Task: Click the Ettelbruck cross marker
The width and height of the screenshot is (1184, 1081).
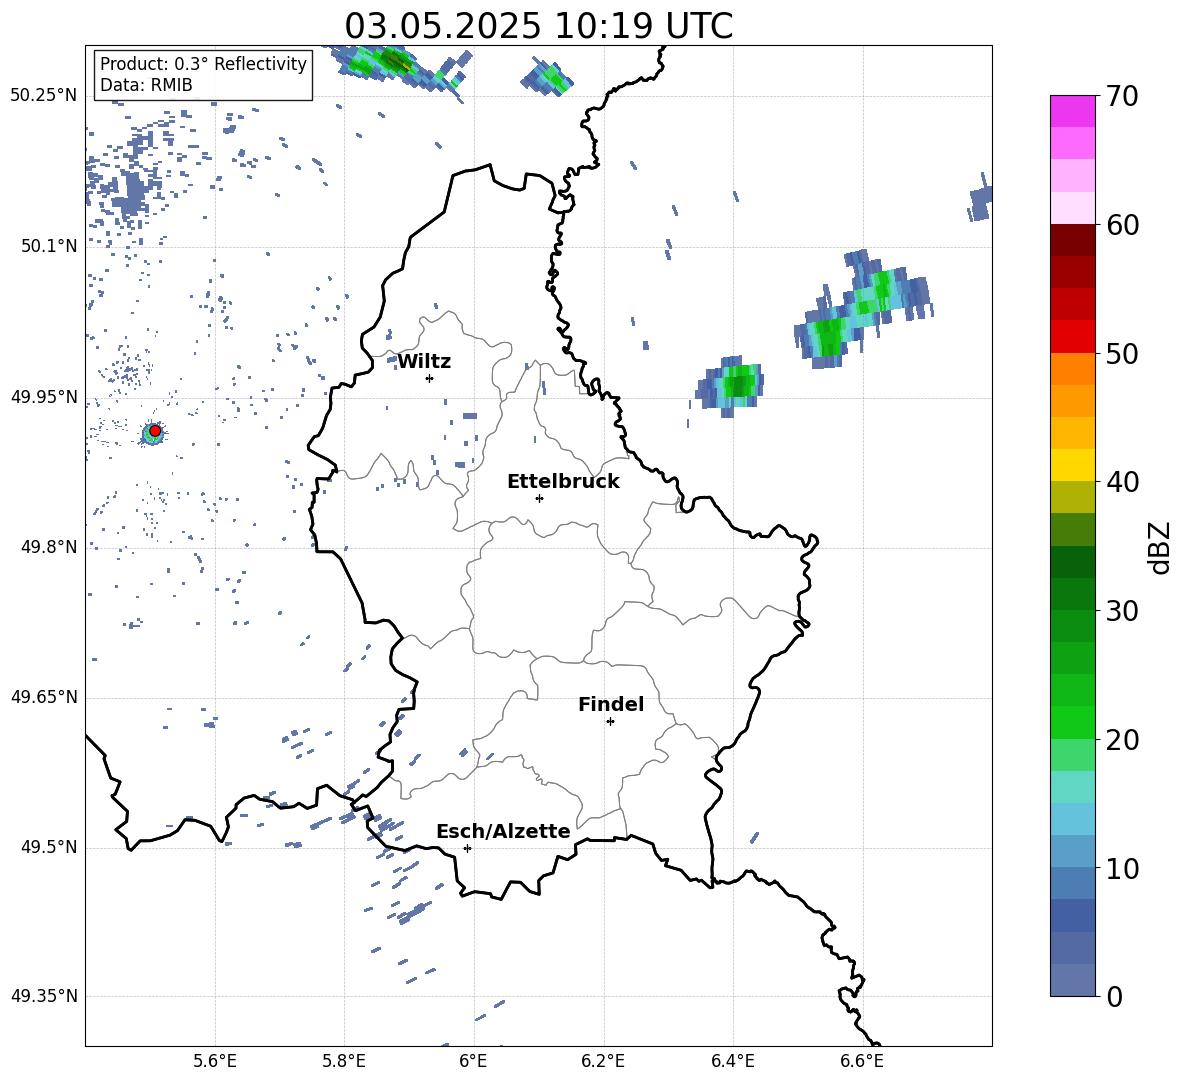Action: (539, 498)
